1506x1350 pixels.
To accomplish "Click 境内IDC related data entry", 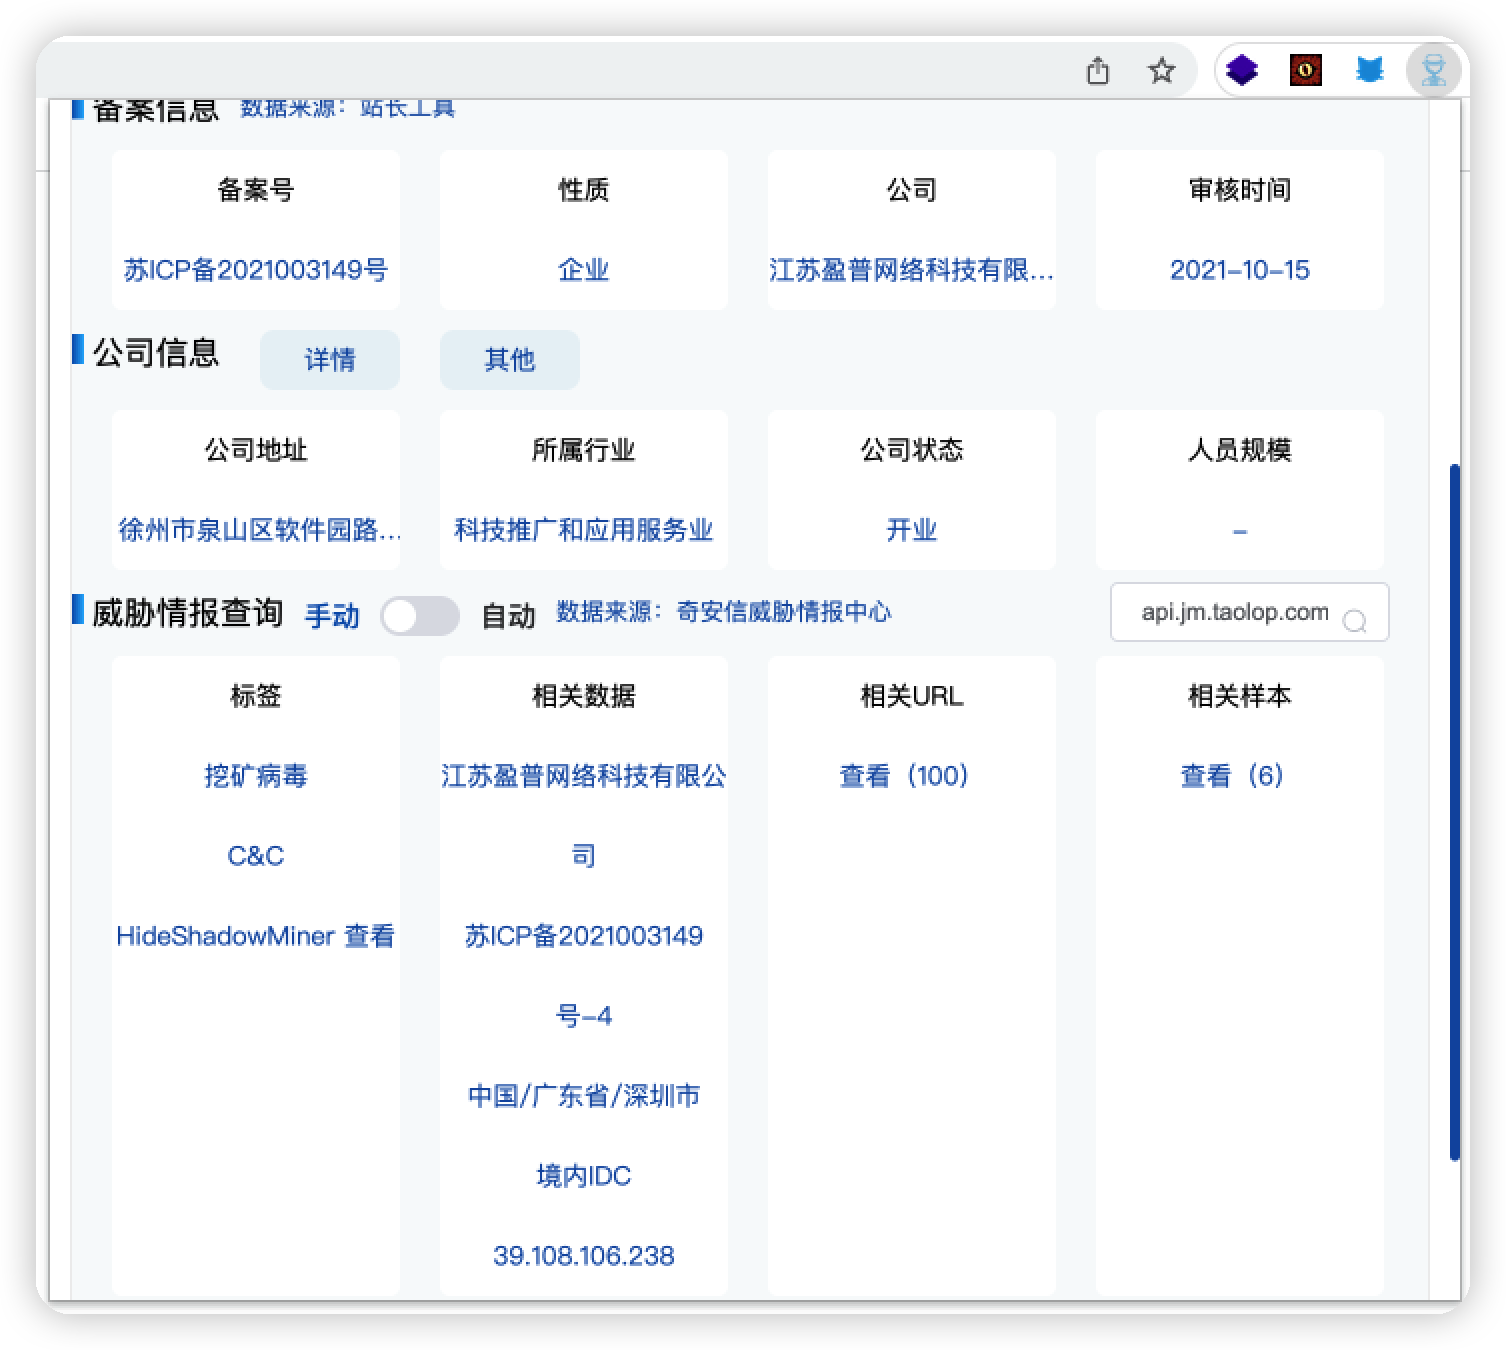I will [x=584, y=1176].
